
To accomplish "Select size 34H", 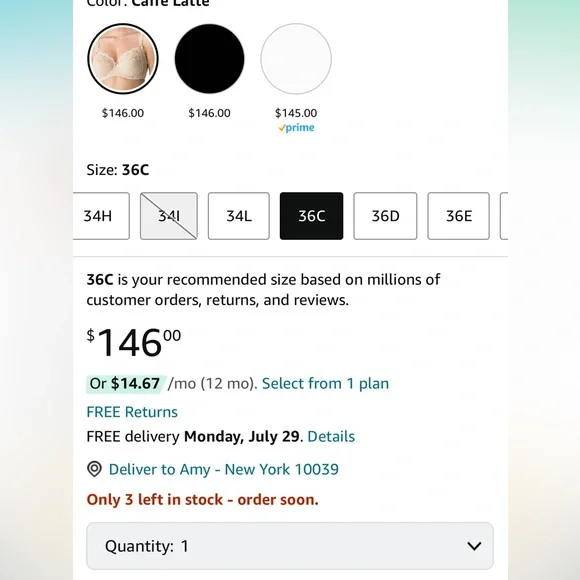I will click(101, 216).
